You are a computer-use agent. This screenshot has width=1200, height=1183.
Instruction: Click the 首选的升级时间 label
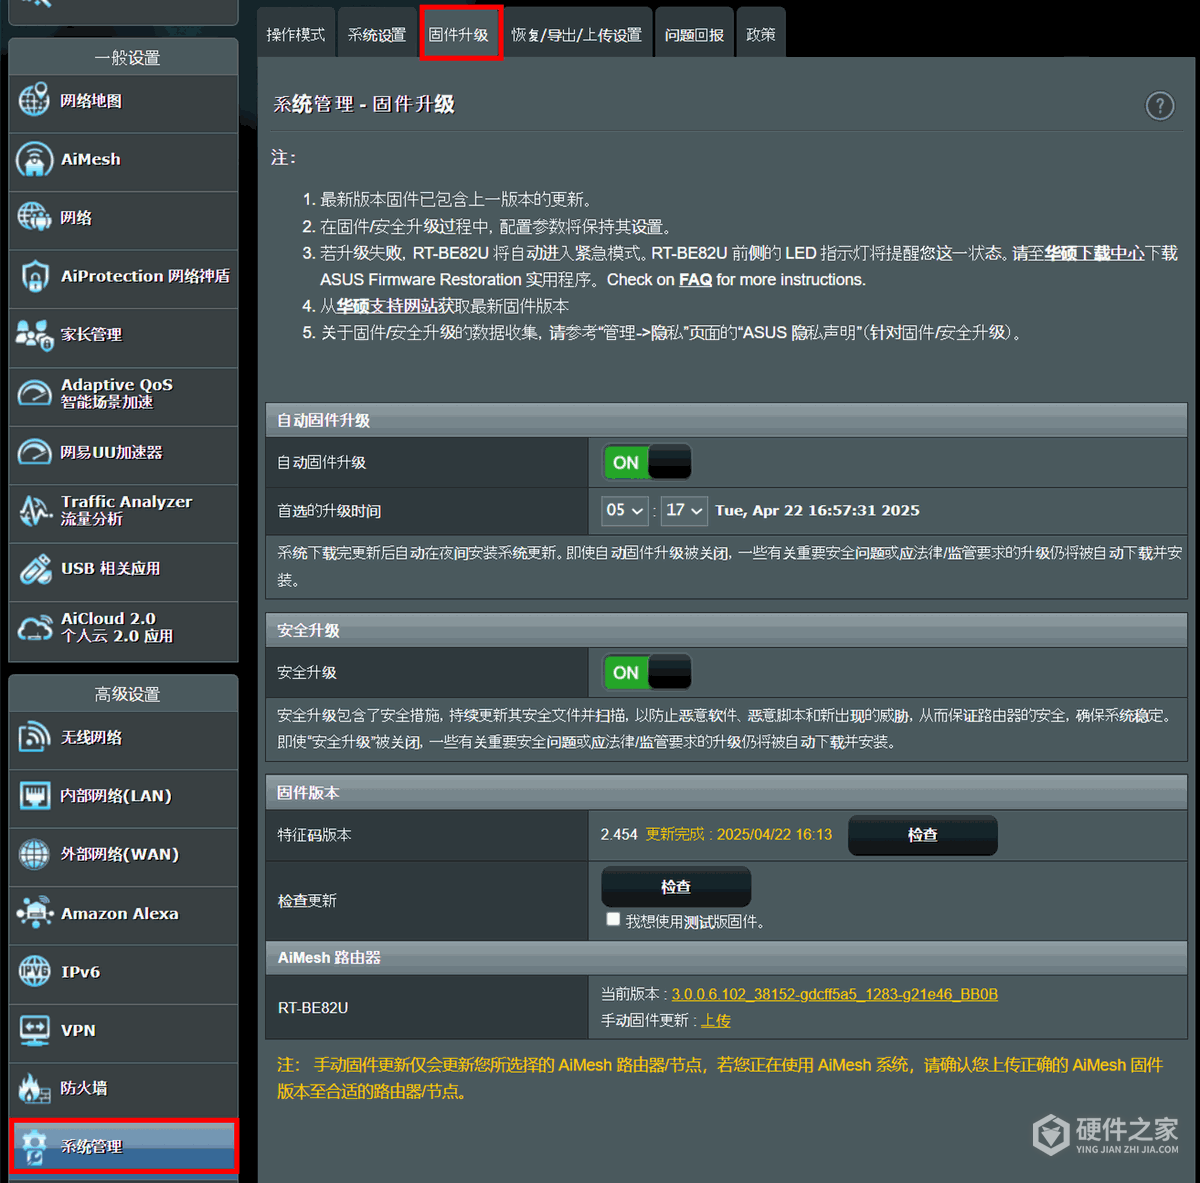point(329,511)
